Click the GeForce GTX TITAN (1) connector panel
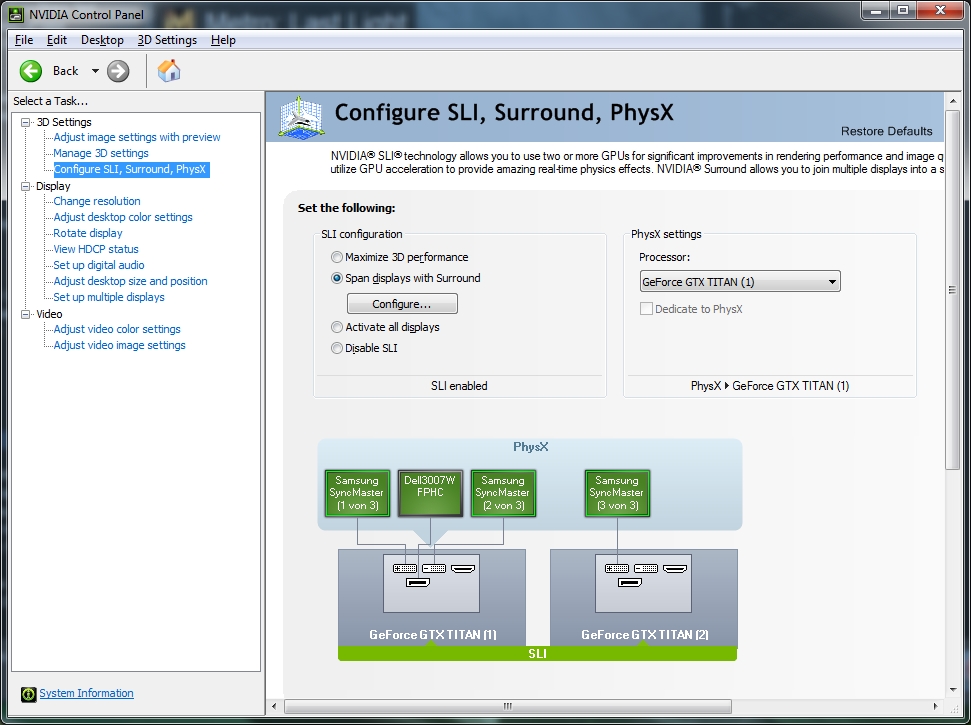Screen dimensions: 971x725 click(432, 583)
